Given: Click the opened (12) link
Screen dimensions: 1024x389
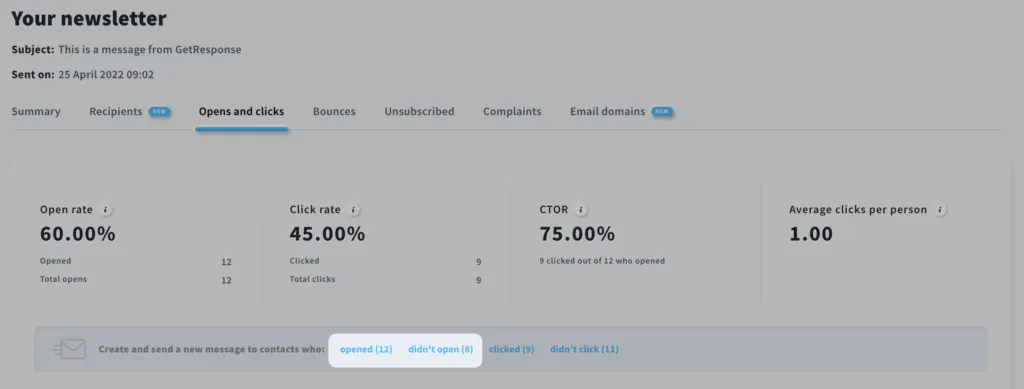Looking at the screenshot, I should point(366,349).
